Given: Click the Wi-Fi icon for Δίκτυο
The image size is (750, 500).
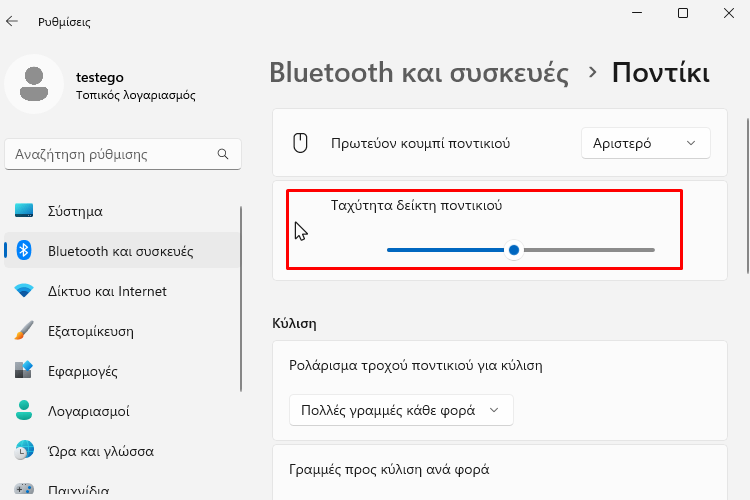Looking at the screenshot, I should (24, 290).
